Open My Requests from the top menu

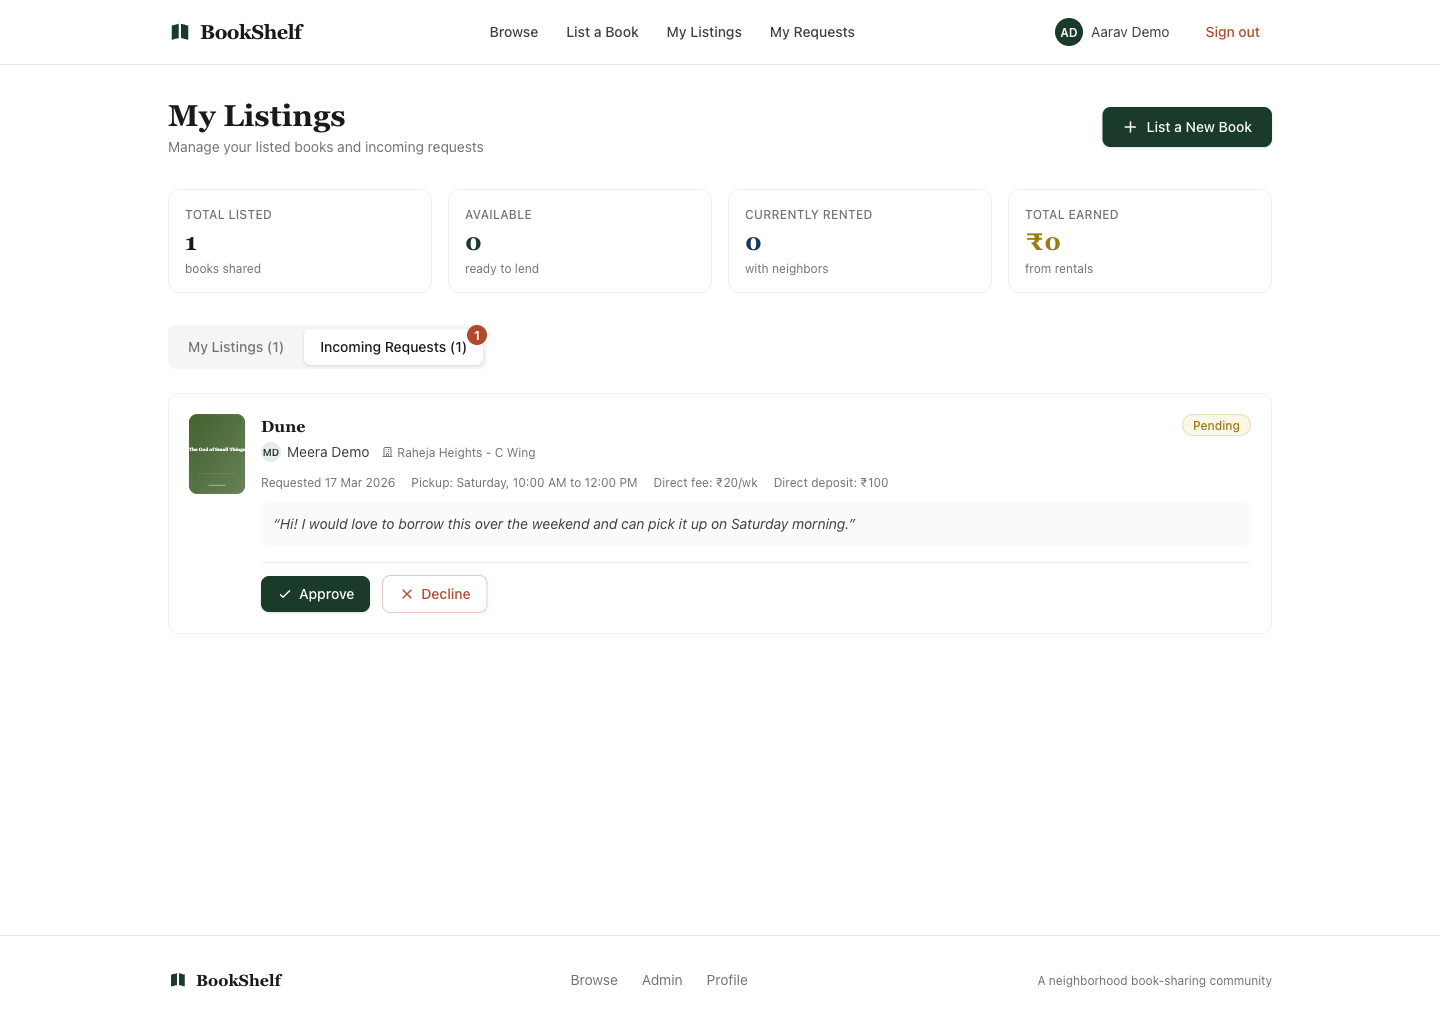pos(812,32)
